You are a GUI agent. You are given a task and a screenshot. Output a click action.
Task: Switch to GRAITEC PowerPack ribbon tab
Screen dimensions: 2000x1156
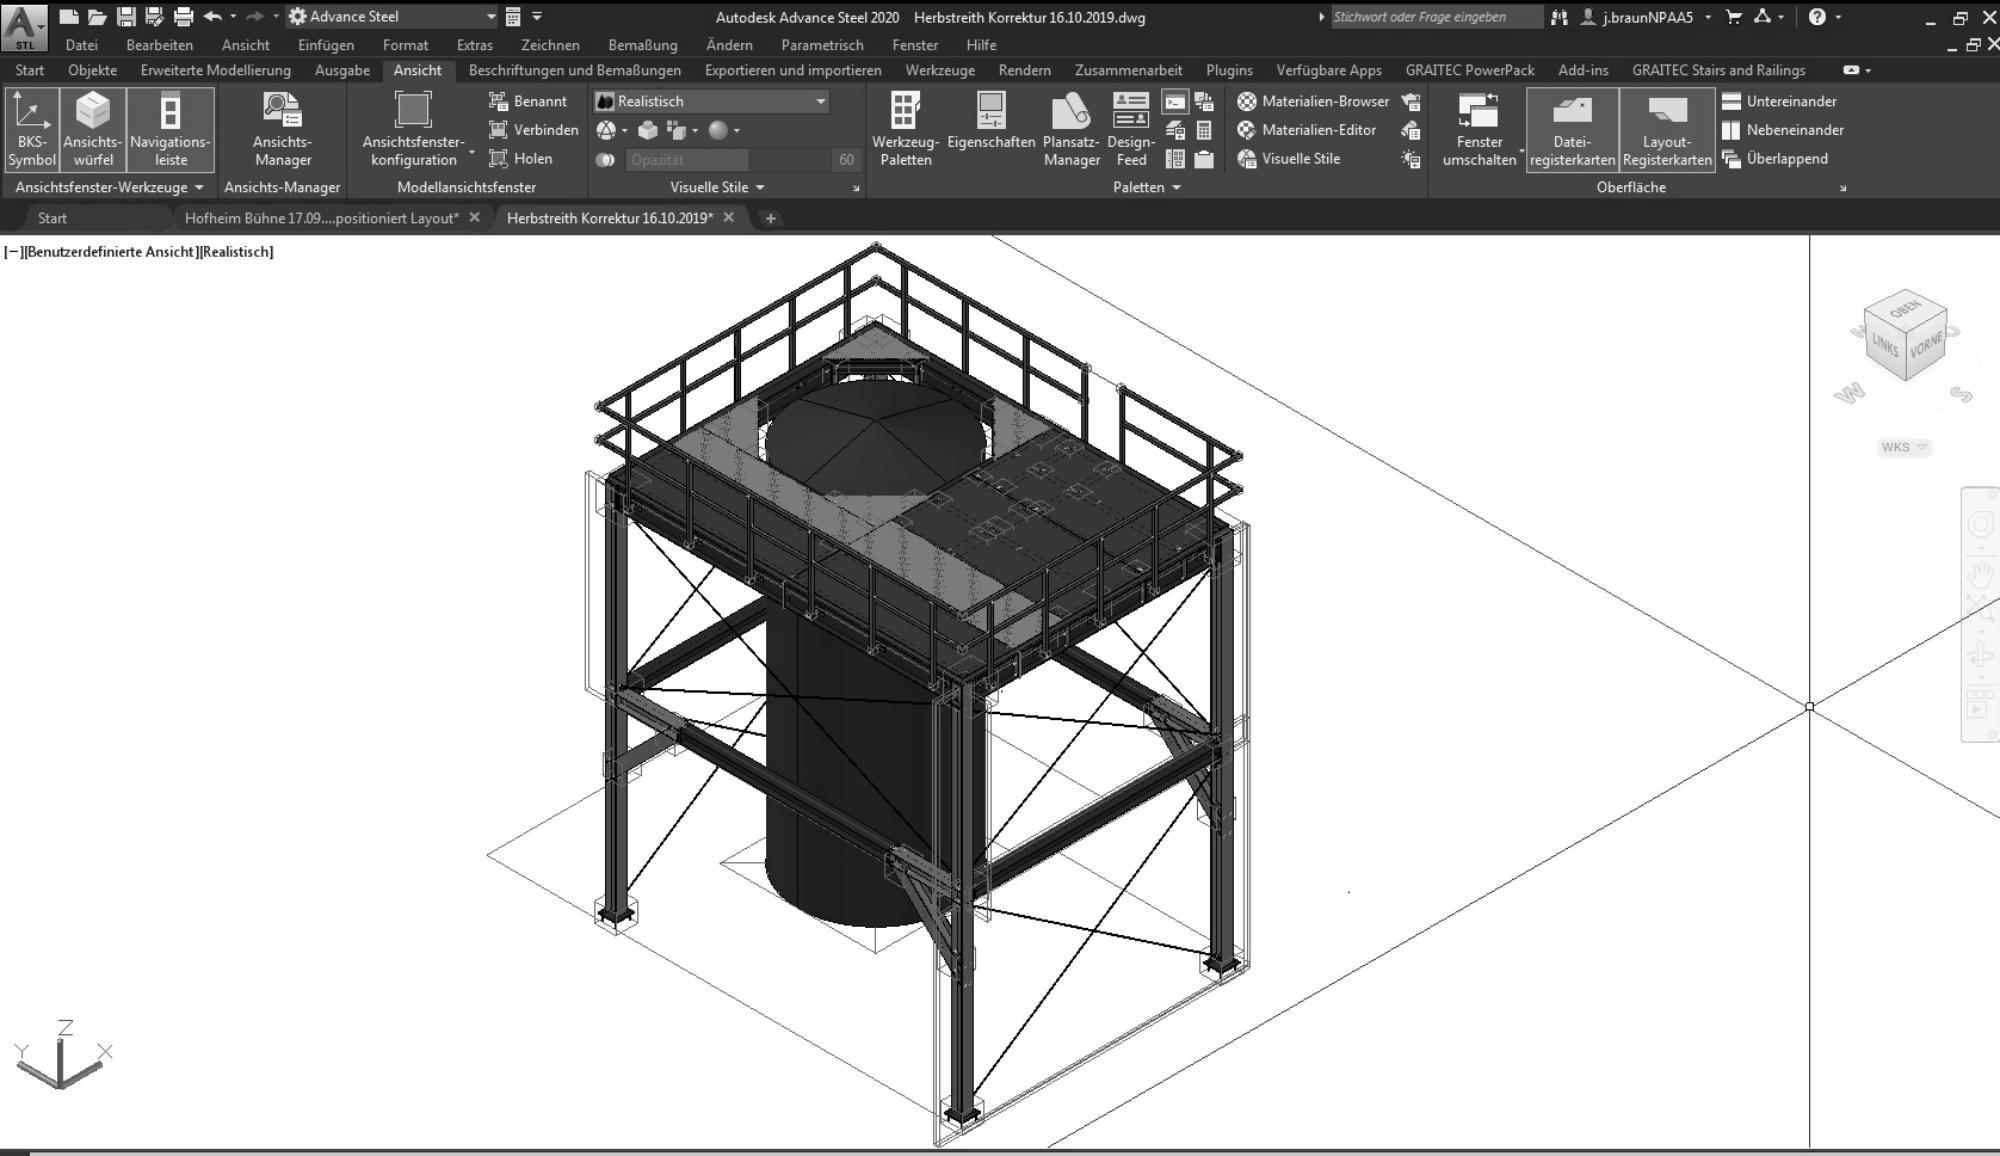point(1470,70)
